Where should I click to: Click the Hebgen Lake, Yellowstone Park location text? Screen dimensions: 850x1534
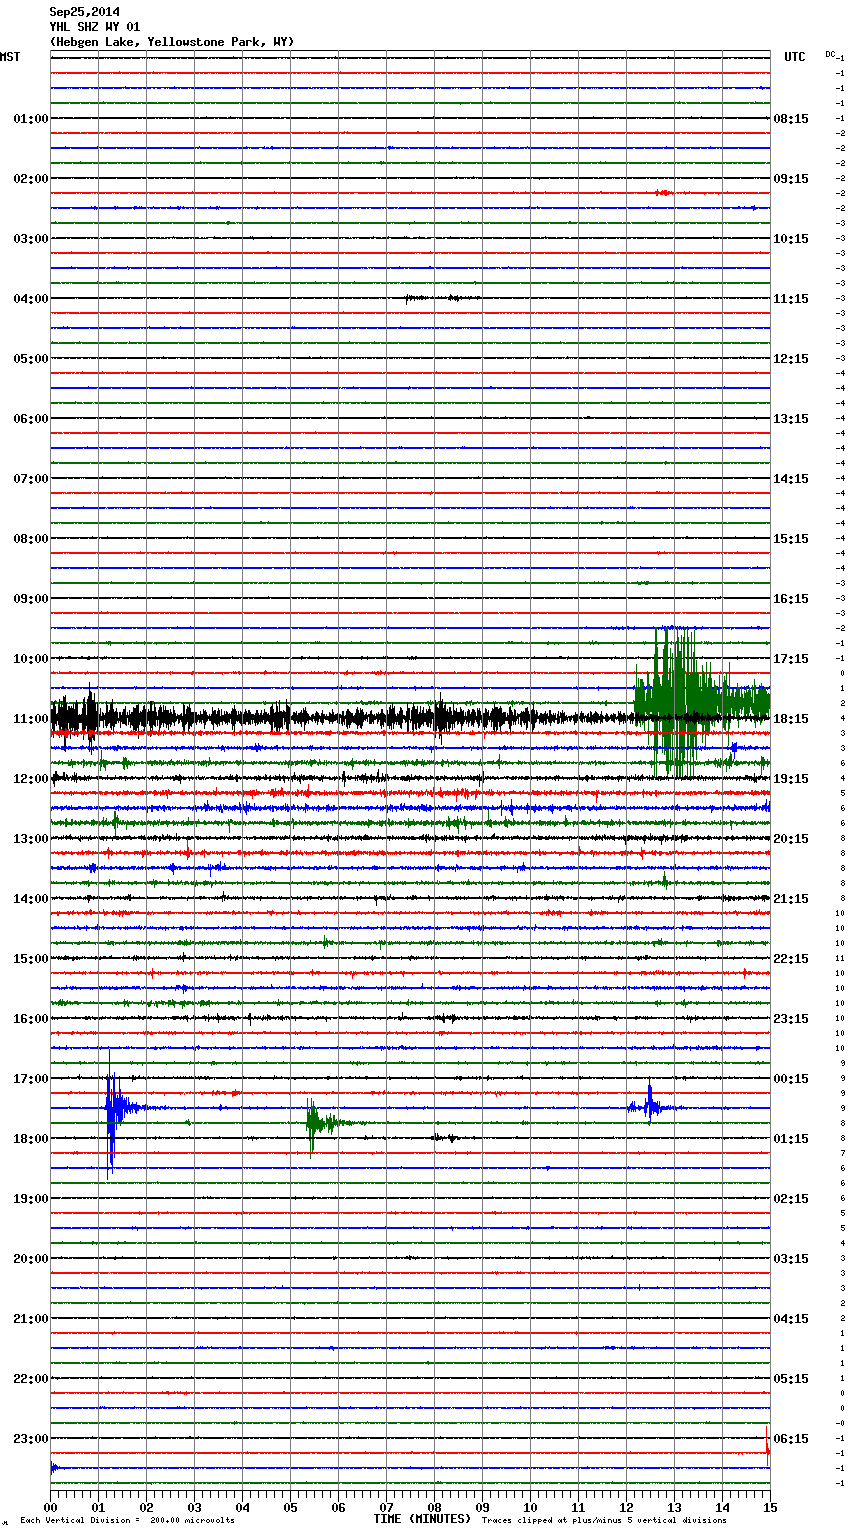tap(172, 42)
